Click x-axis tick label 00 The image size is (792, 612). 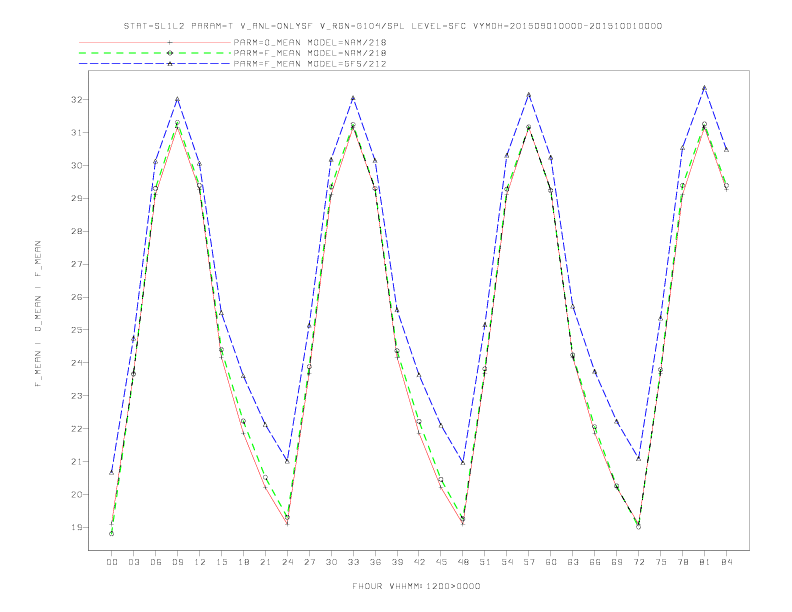tap(112, 562)
